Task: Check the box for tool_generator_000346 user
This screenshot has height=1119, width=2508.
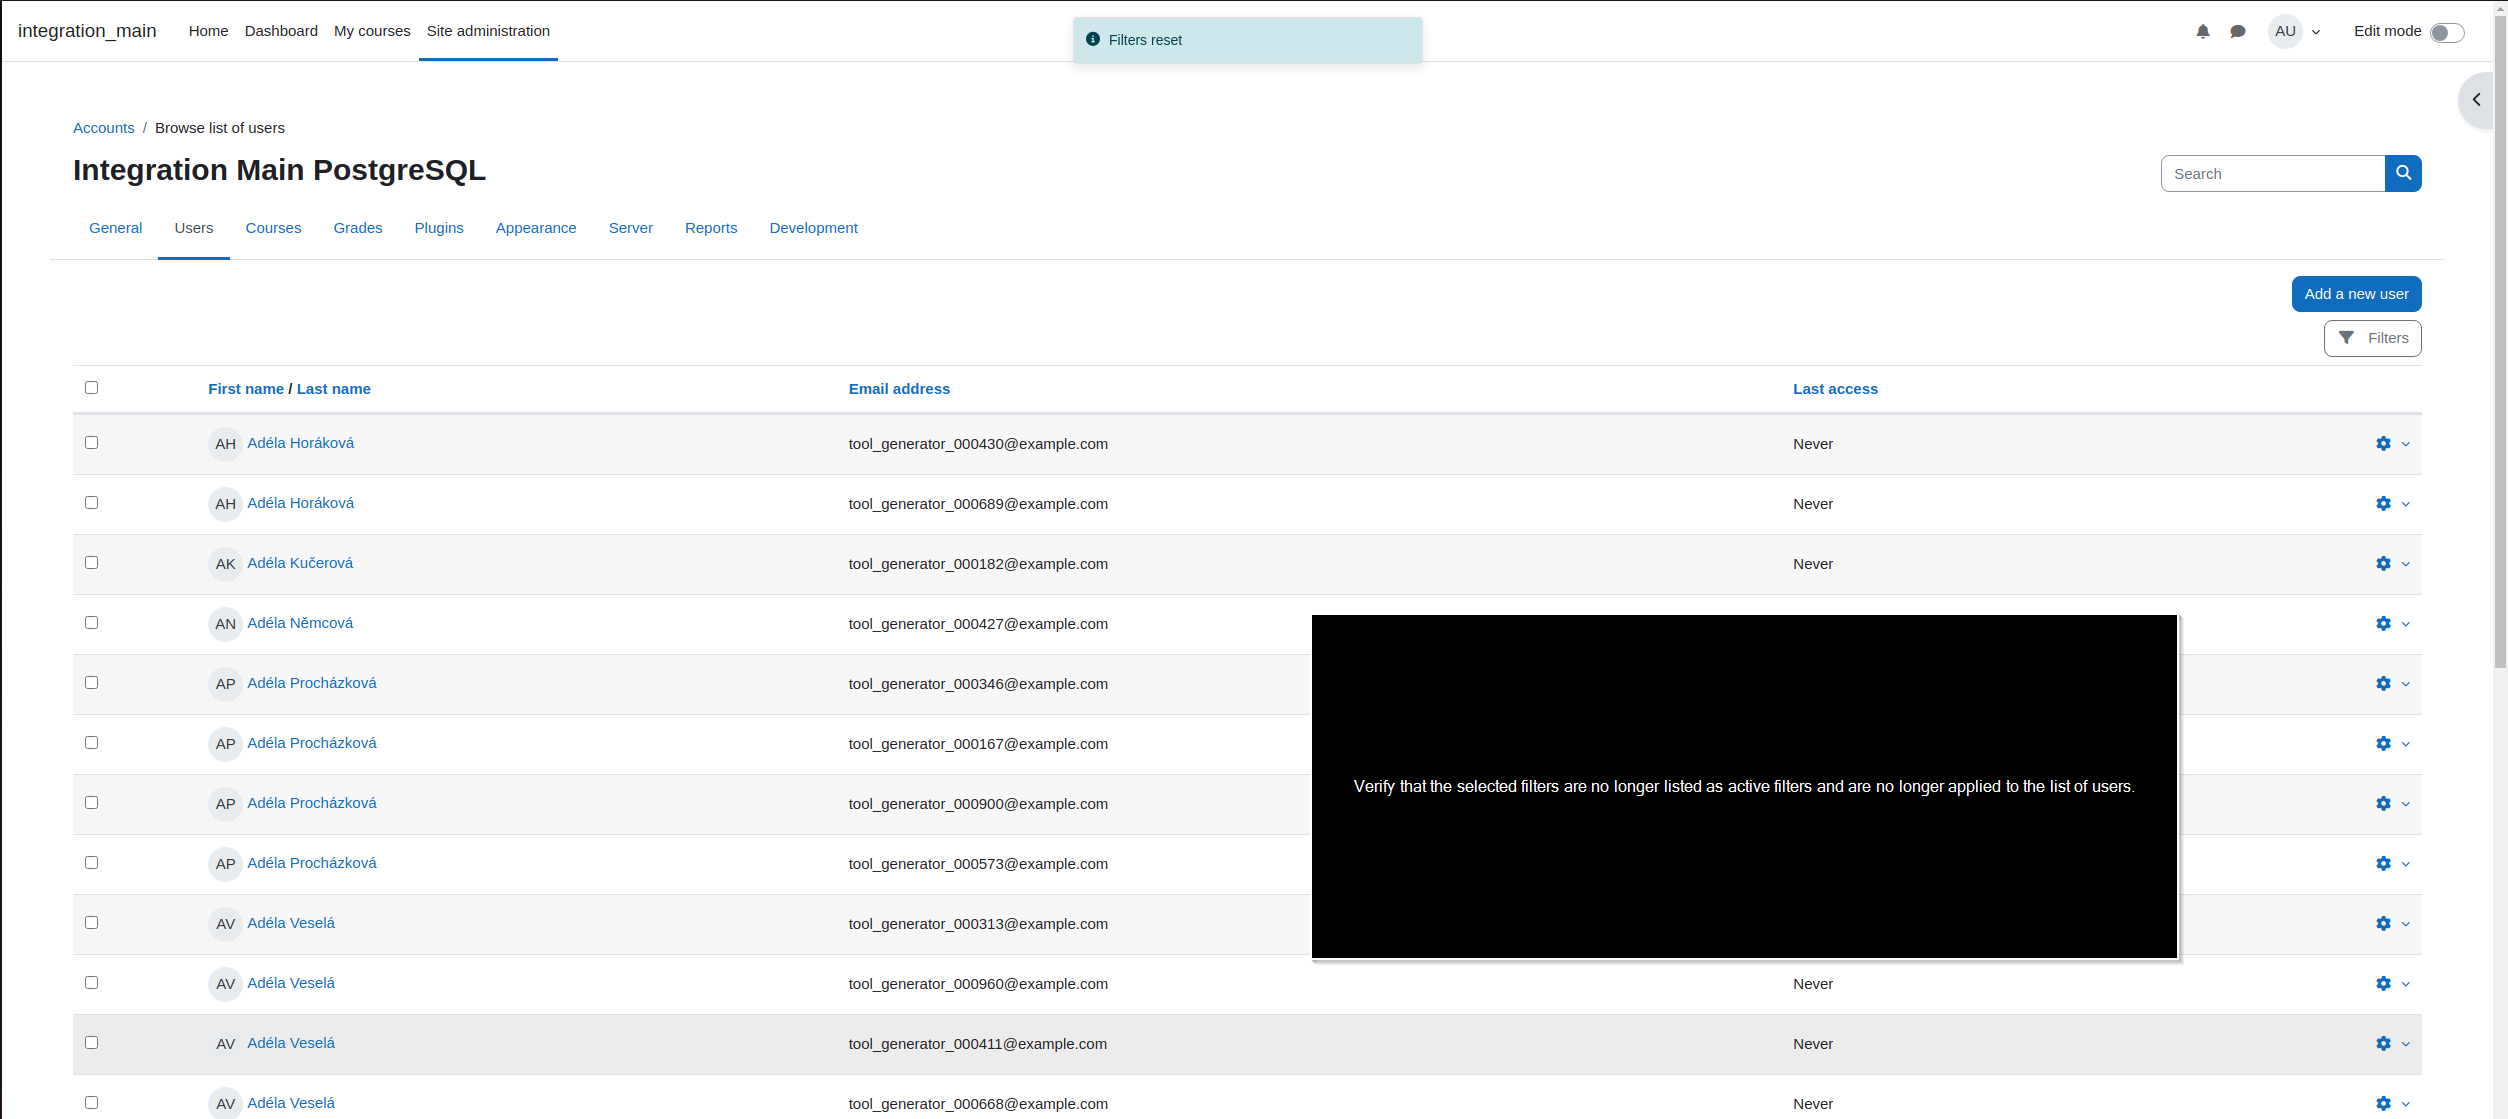Action: click(91, 683)
